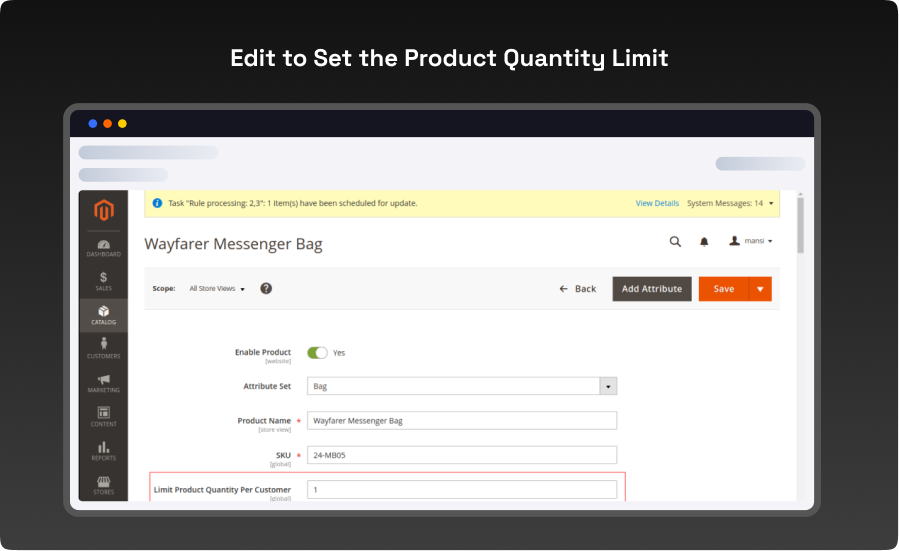The image size is (899, 551).
Task: Open the Content sidebar icon
Action: pos(104,416)
